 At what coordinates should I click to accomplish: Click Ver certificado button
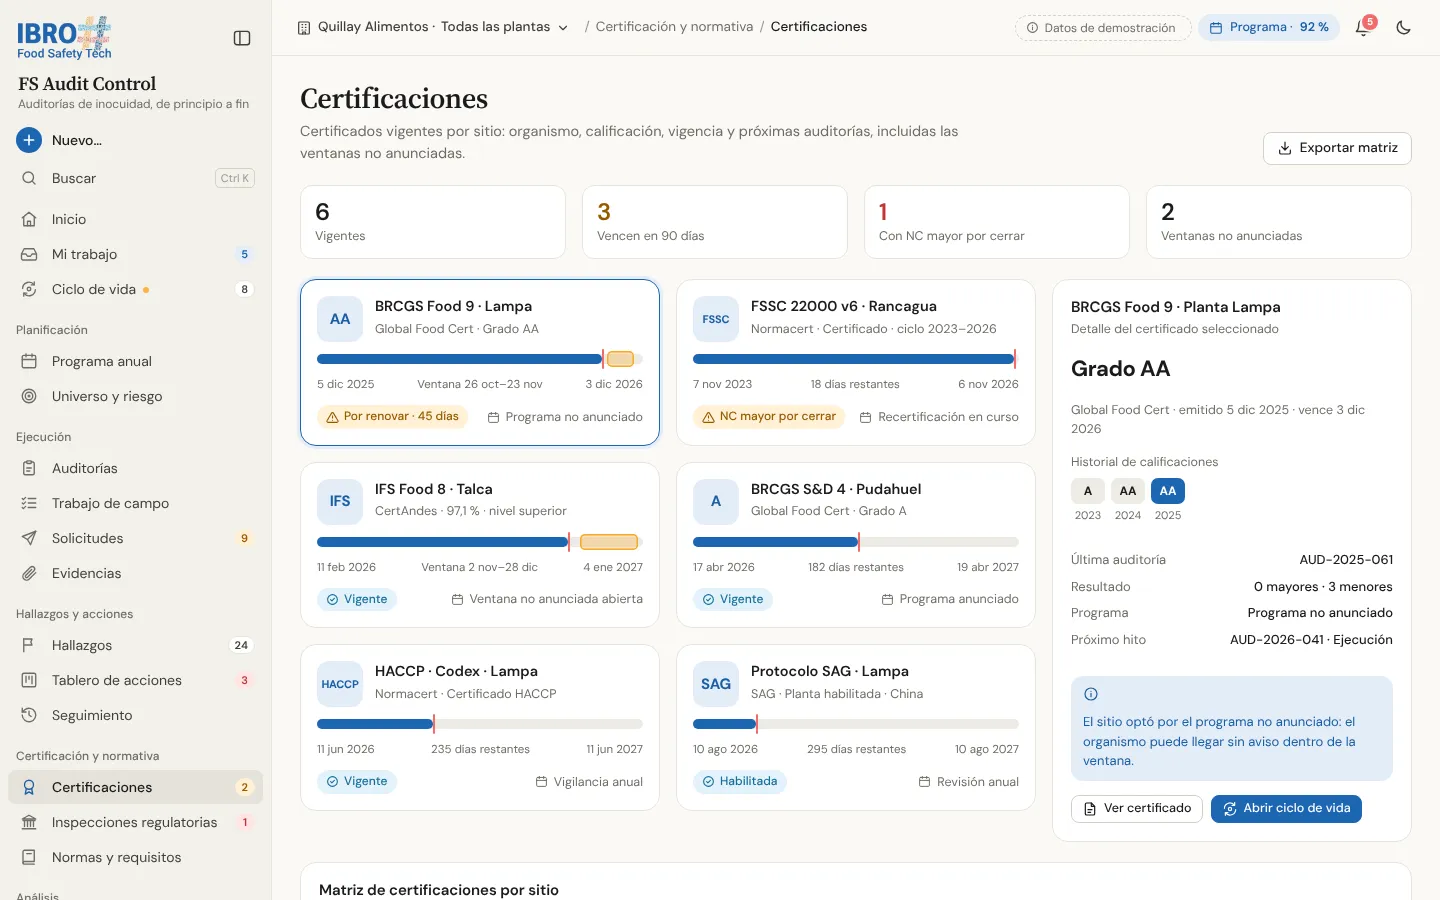click(x=1137, y=808)
